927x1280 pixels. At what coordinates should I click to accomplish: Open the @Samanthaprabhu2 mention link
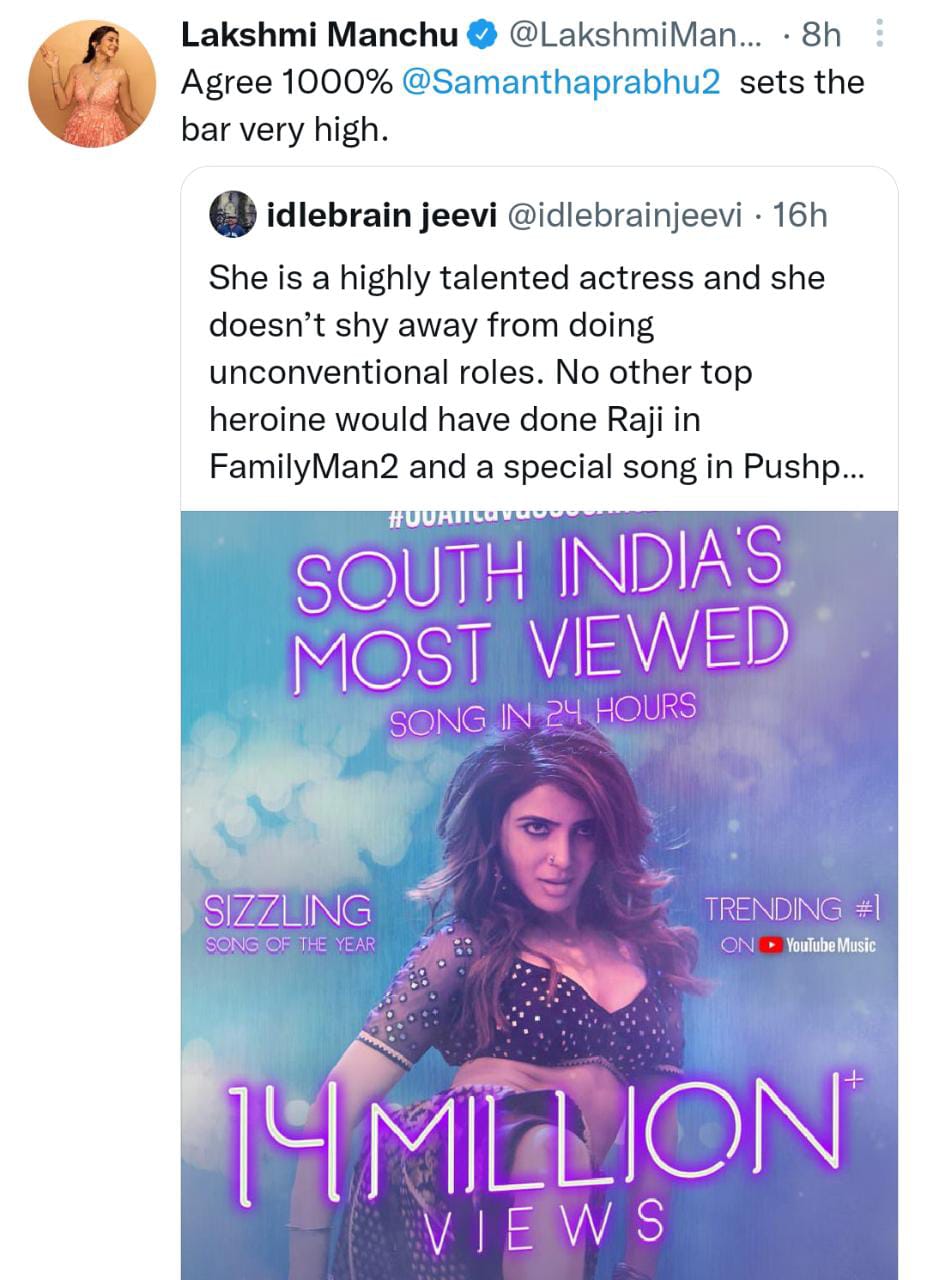click(x=561, y=83)
